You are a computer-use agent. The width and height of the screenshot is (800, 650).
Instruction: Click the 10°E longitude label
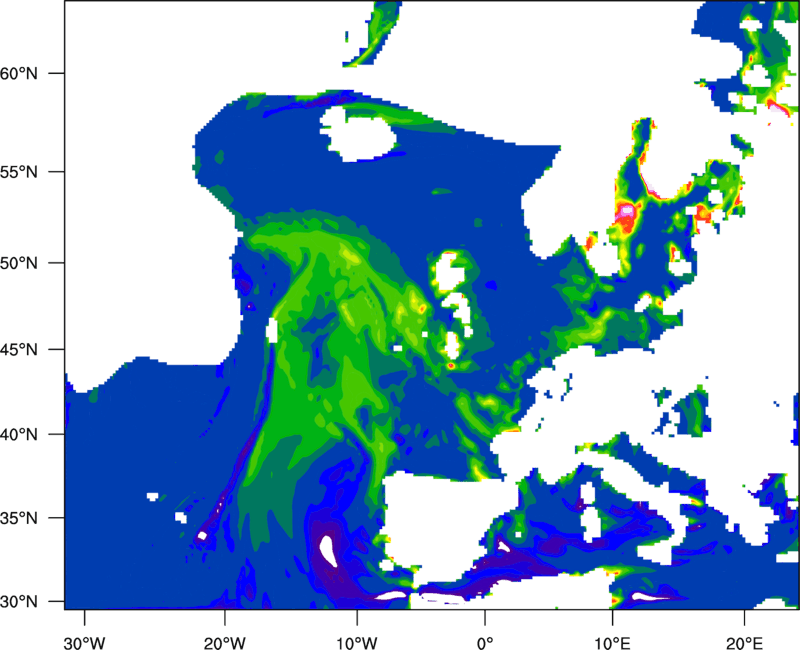(612, 643)
